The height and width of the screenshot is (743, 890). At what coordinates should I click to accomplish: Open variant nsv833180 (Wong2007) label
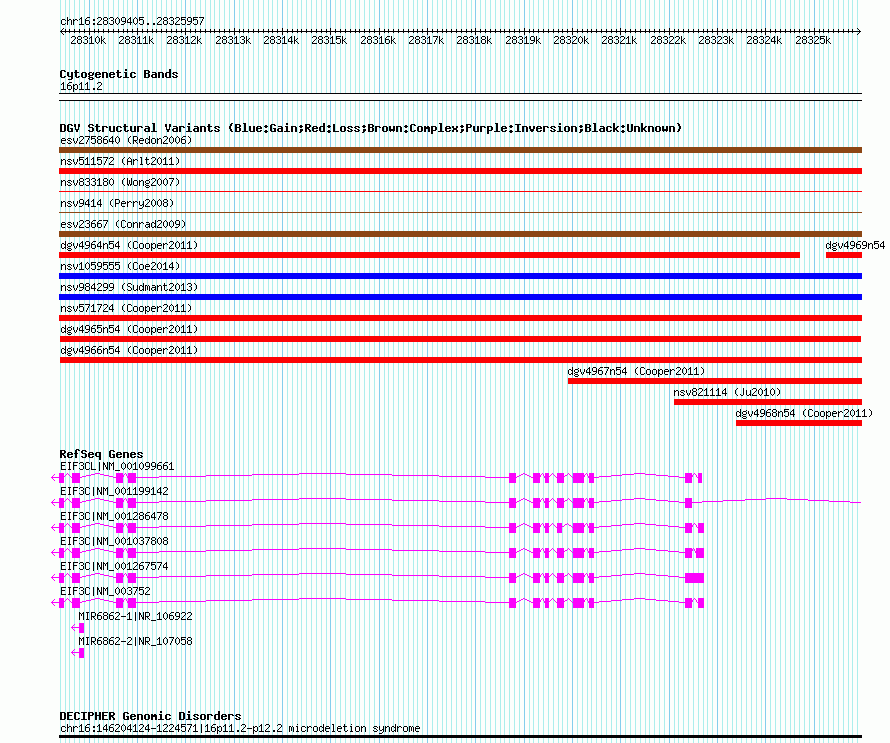point(120,182)
